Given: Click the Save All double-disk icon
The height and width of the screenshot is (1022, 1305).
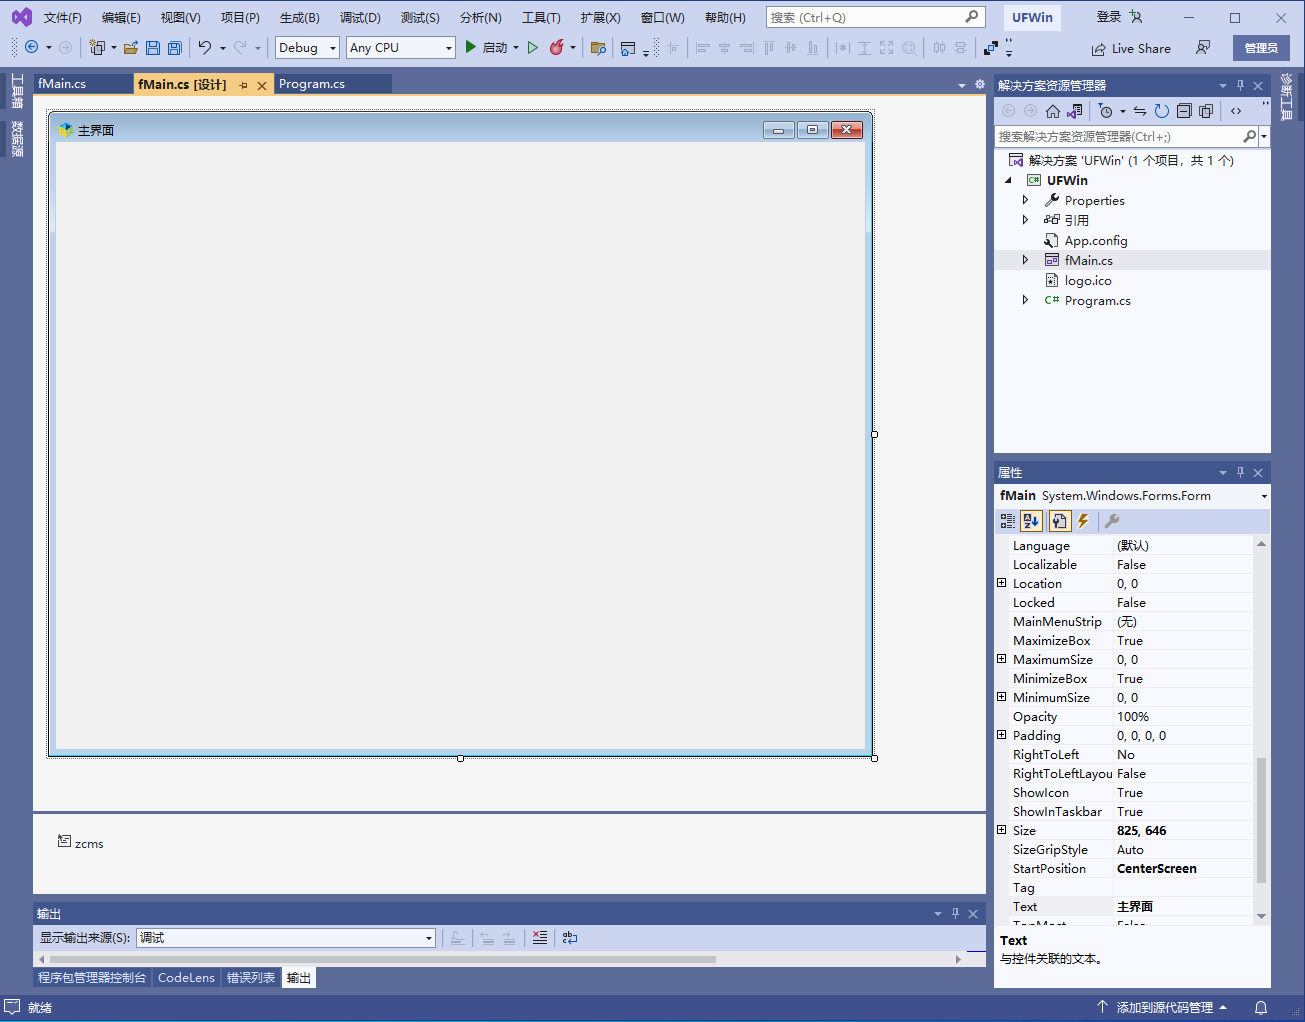Looking at the screenshot, I should [x=174, y=47].
